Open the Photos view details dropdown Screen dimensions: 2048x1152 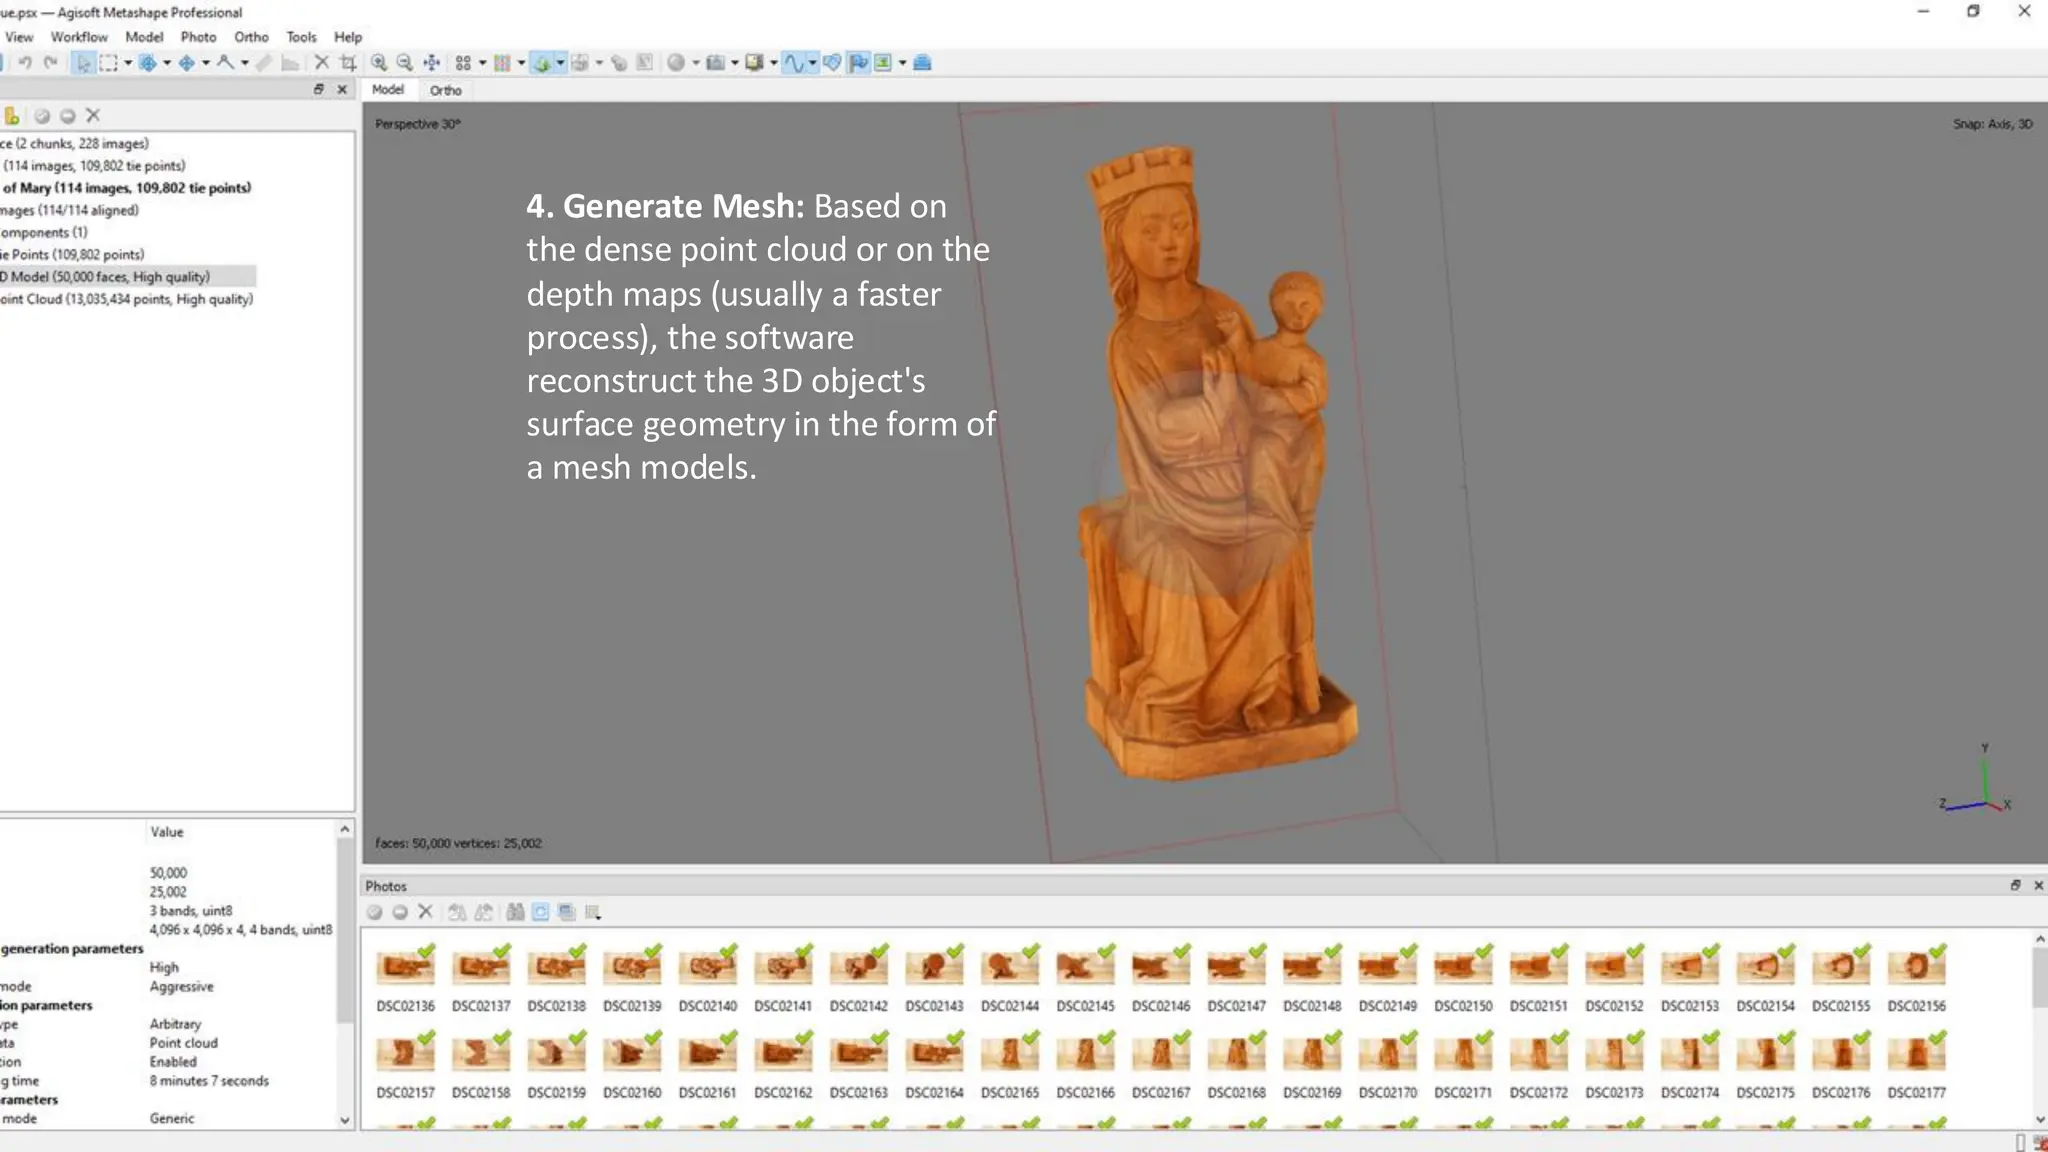point(593,912)
